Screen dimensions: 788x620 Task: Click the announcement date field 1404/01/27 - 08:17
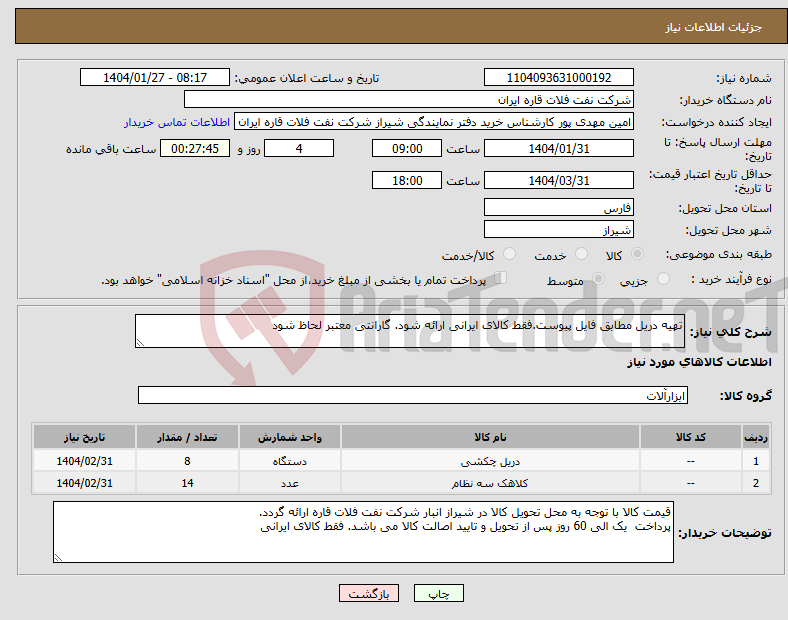point(155,78)
